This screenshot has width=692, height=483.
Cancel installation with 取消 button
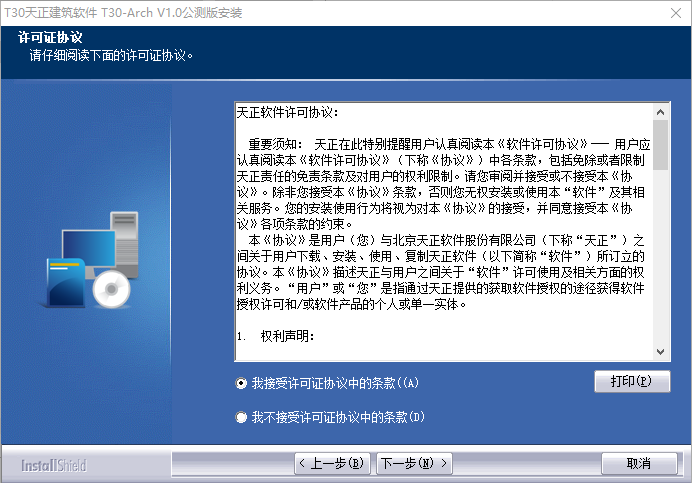click(x=639, y=463)
